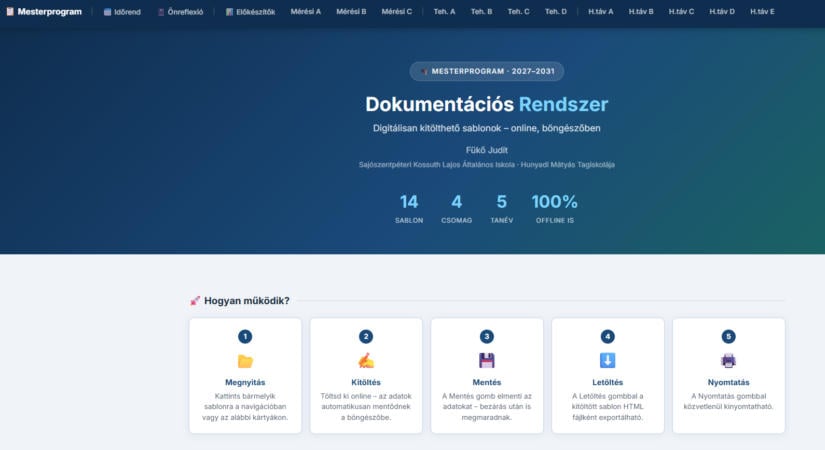The height and width of the screenshot is (450, 825).
Task: Click the rocket icon beside Hogyan működik
Action: (x=195, y=301)
